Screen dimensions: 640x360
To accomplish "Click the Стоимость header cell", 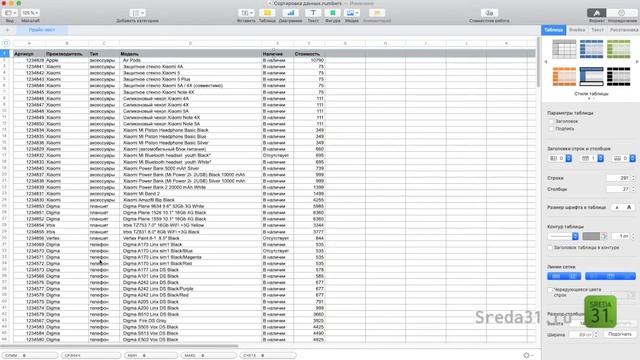I will point(309,53).
